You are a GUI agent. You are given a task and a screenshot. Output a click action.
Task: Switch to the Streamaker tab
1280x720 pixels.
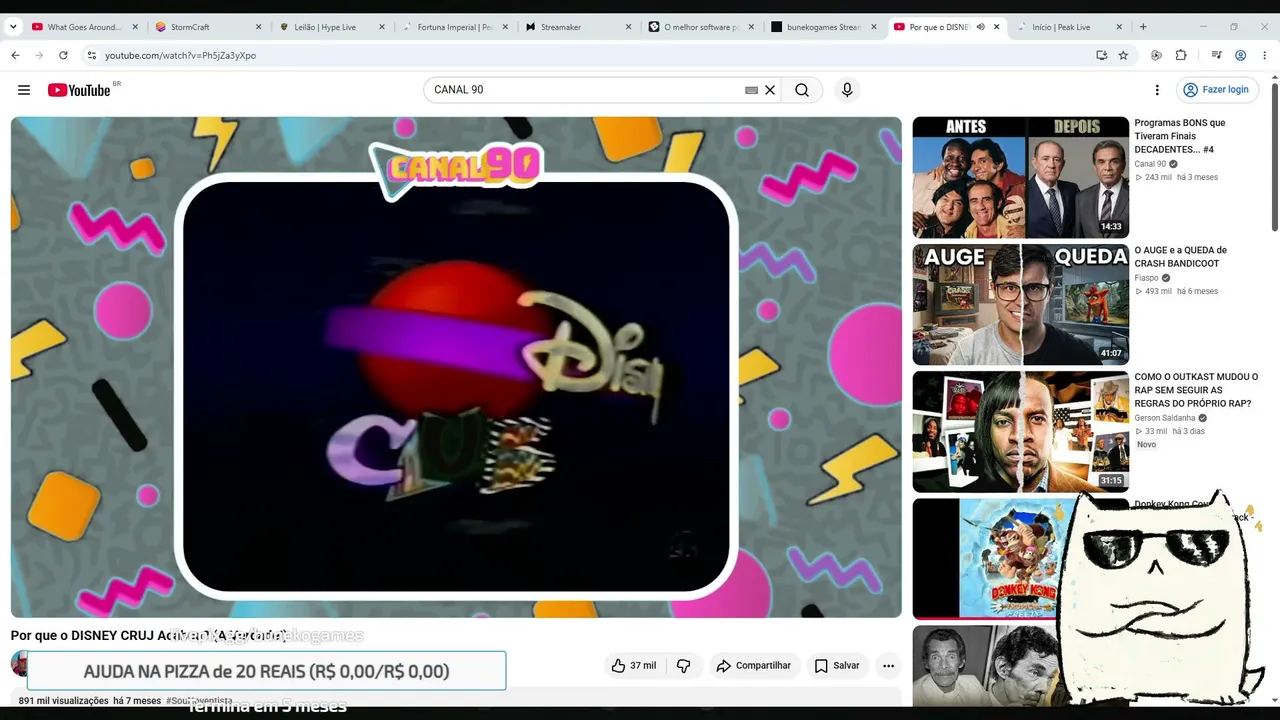coord(579,27)
